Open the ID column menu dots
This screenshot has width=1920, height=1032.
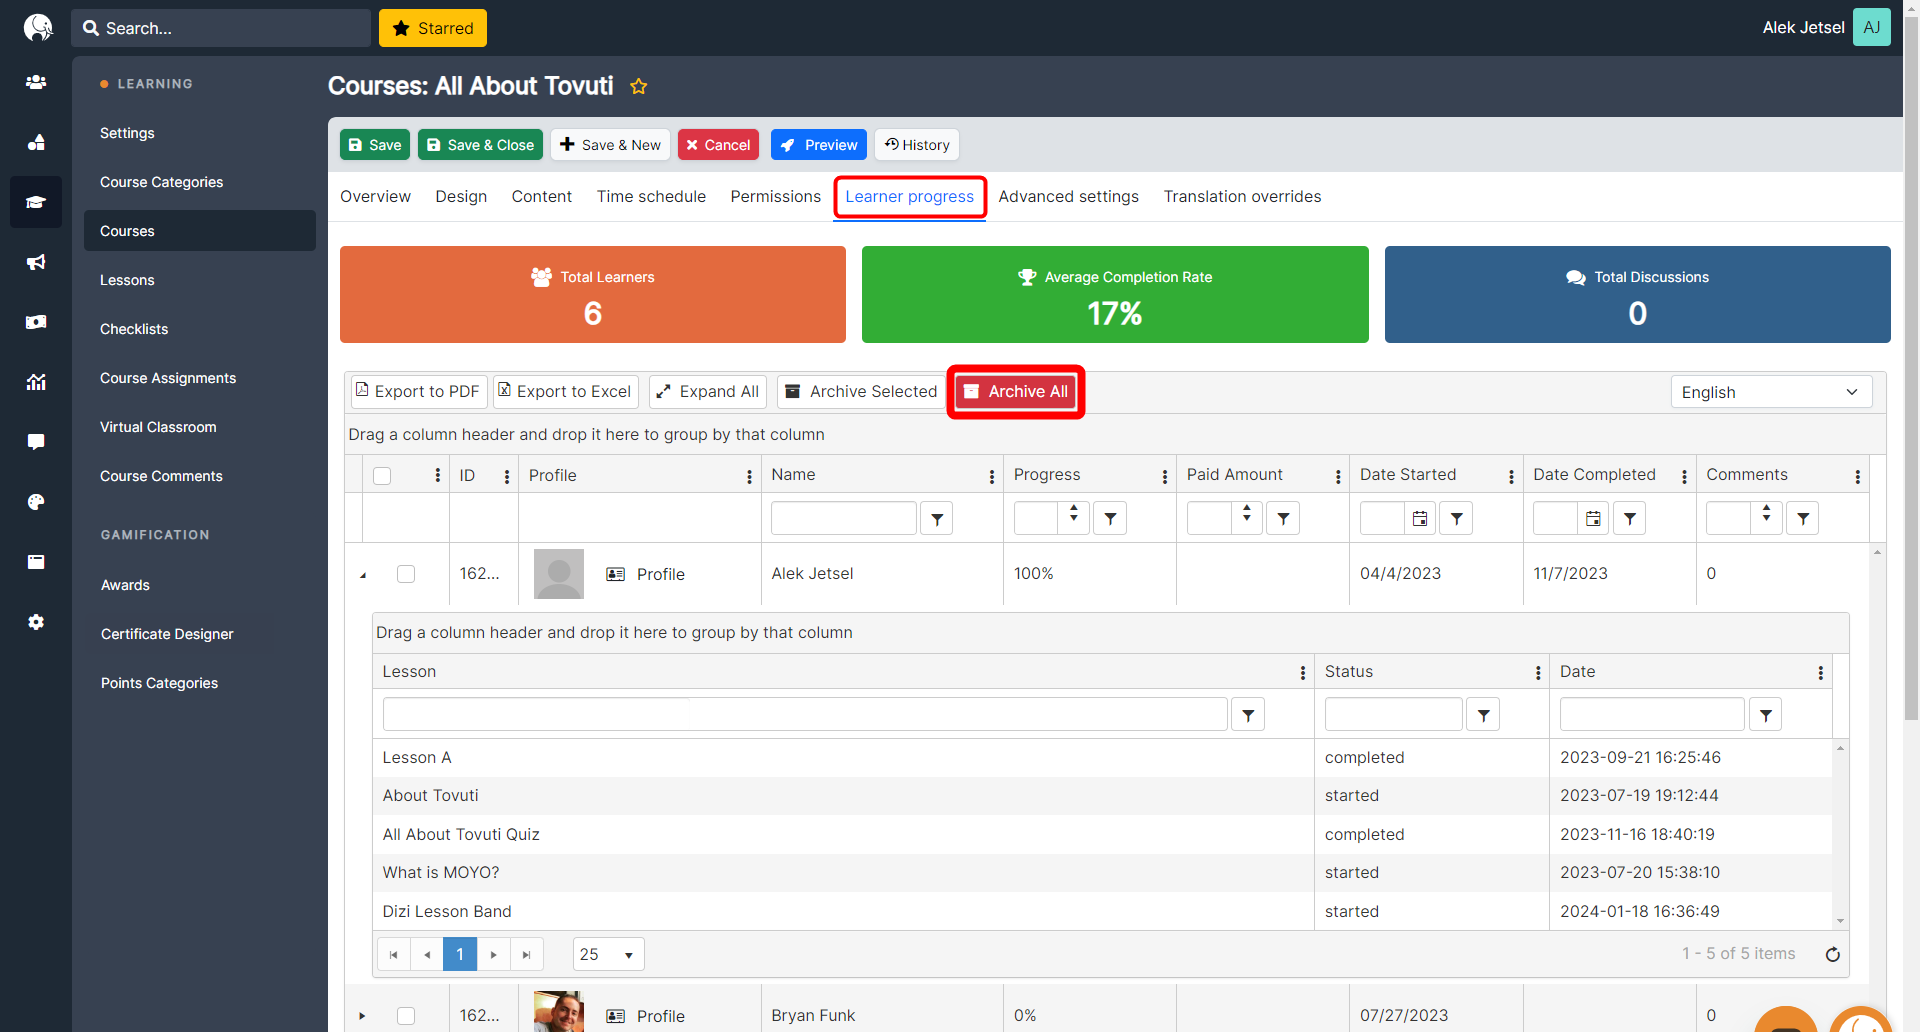(x=507, y=476)
